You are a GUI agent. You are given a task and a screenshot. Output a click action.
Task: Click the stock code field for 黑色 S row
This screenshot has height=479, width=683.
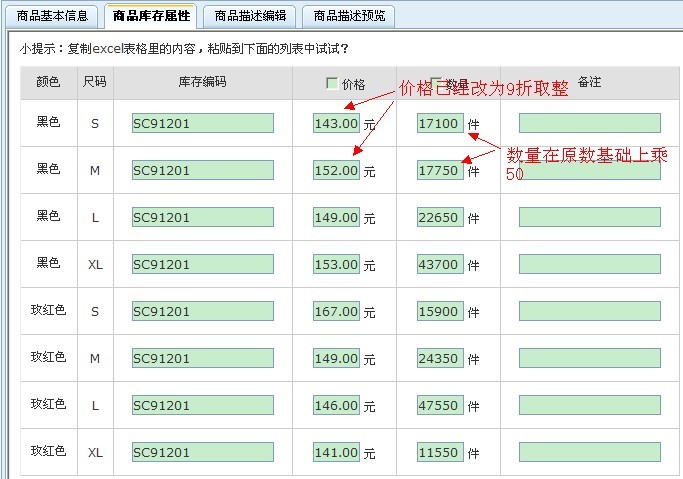coord(202,123)
